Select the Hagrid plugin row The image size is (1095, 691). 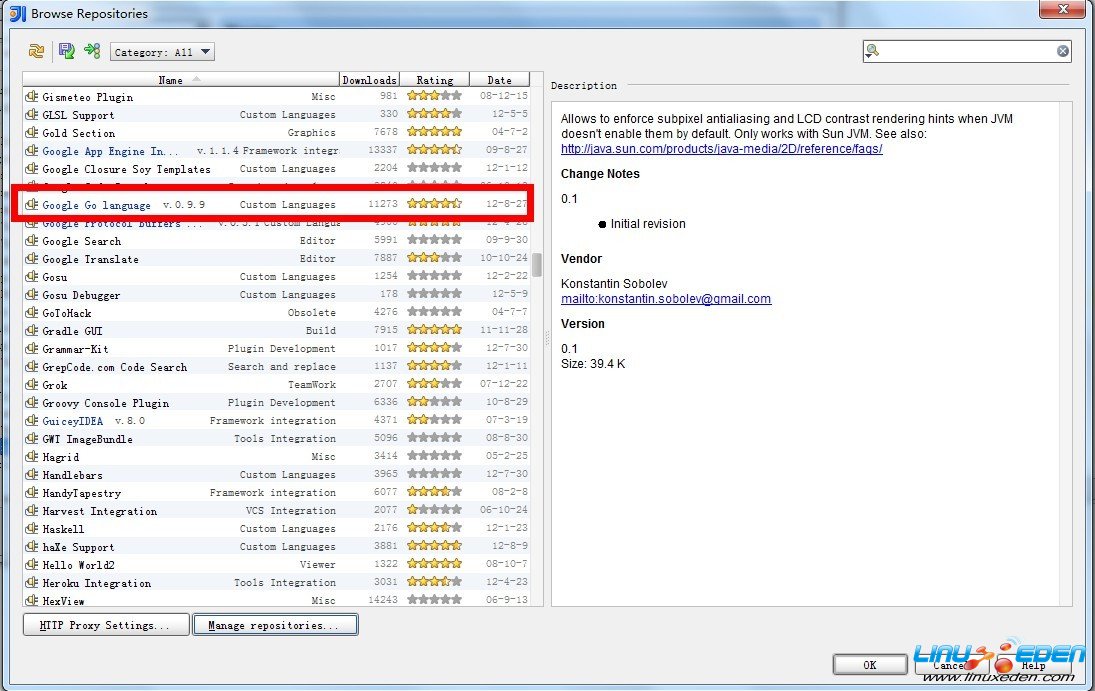coord(277,456)
